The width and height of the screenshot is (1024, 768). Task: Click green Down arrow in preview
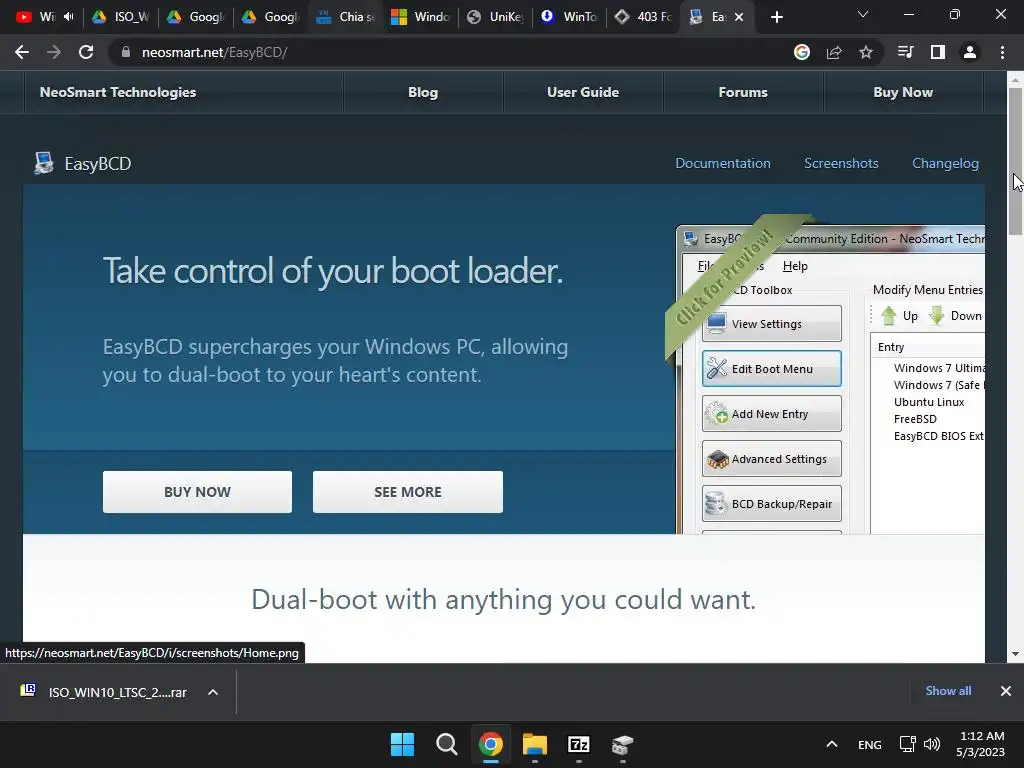[936, 315]
